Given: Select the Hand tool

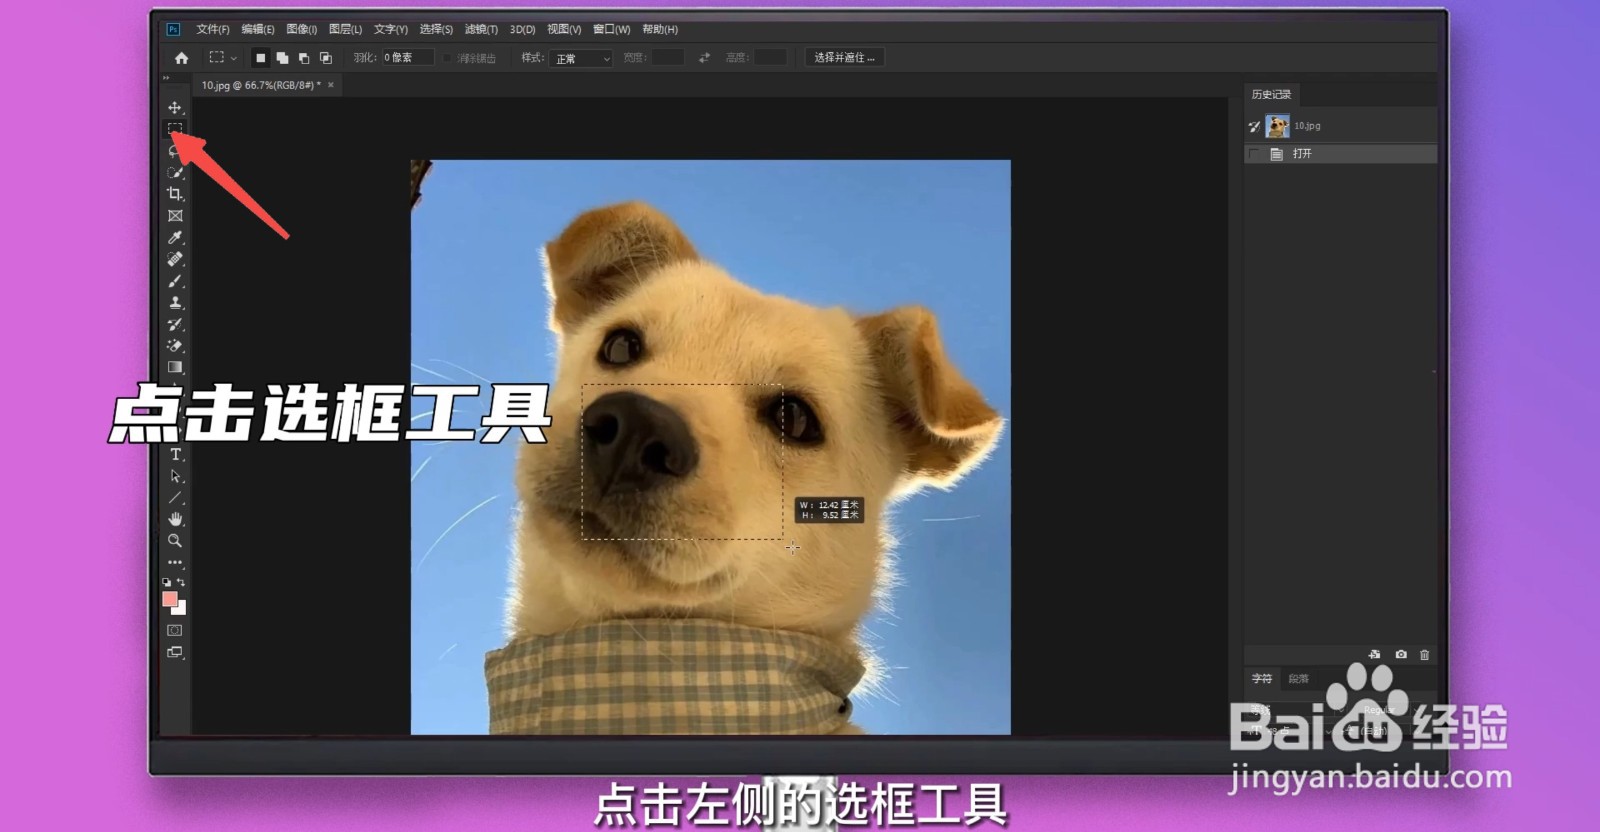Looking at the screenshot, I should pyautogui.click(x=175, y=519).
